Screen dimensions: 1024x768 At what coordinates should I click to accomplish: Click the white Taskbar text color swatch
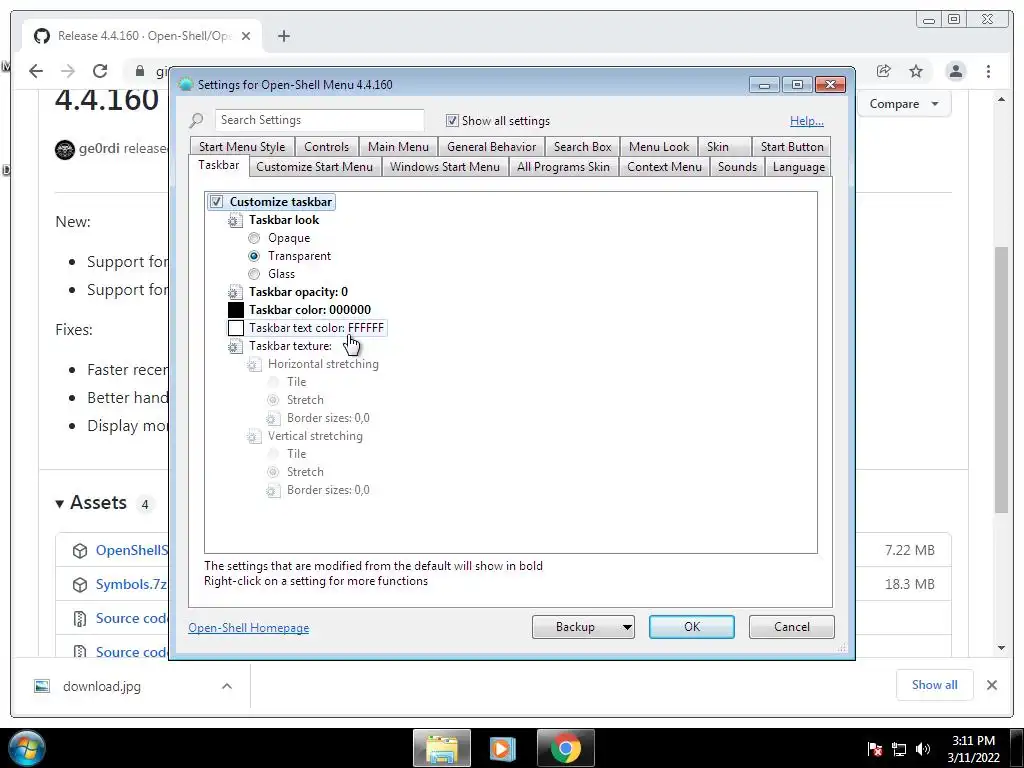coord(236,328)
